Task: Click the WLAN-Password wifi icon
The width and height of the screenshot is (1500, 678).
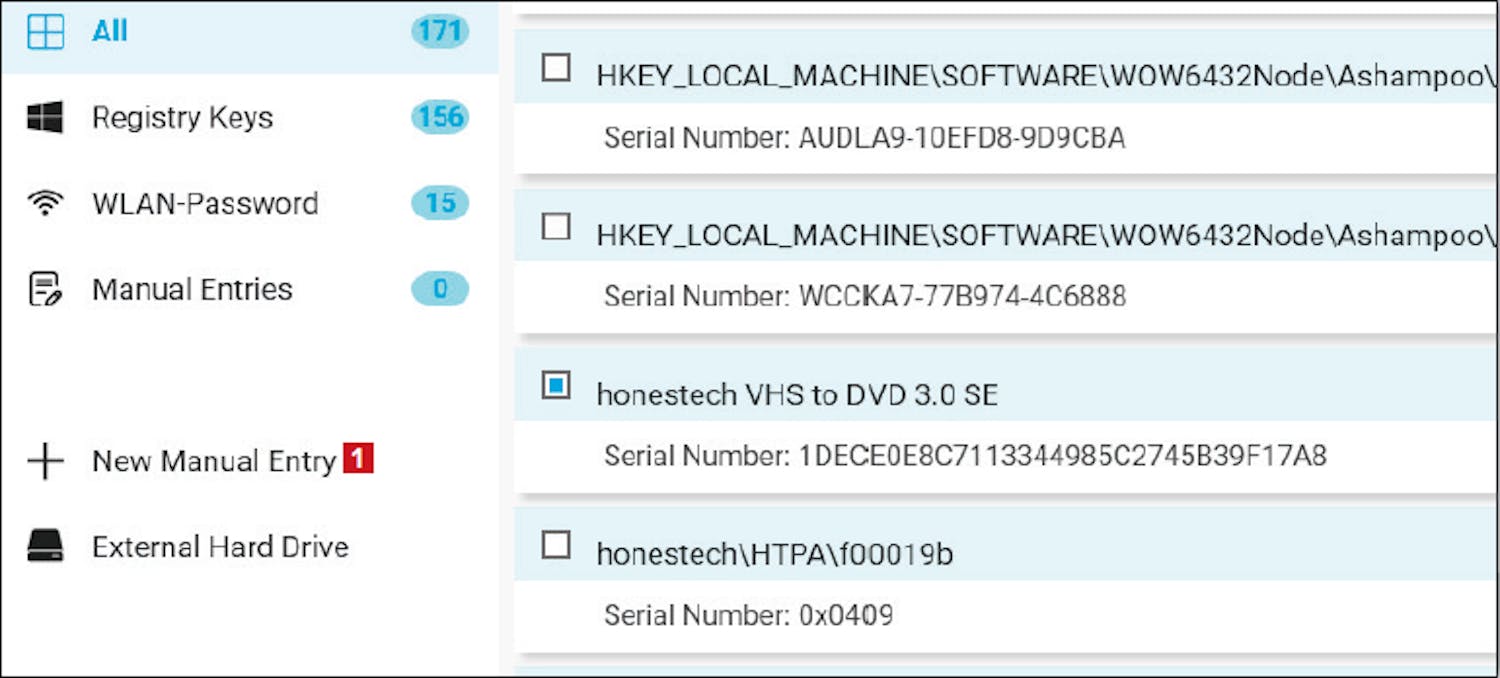Action: pos(45,204)
